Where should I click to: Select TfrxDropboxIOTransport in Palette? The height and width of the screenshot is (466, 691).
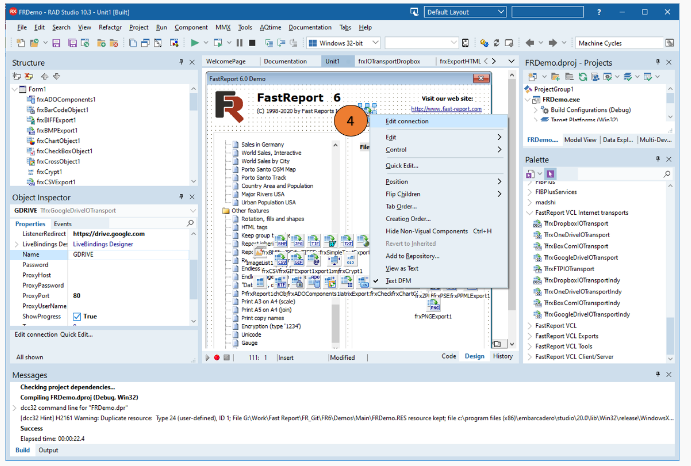pyautogui.click(x=576, y=224)
